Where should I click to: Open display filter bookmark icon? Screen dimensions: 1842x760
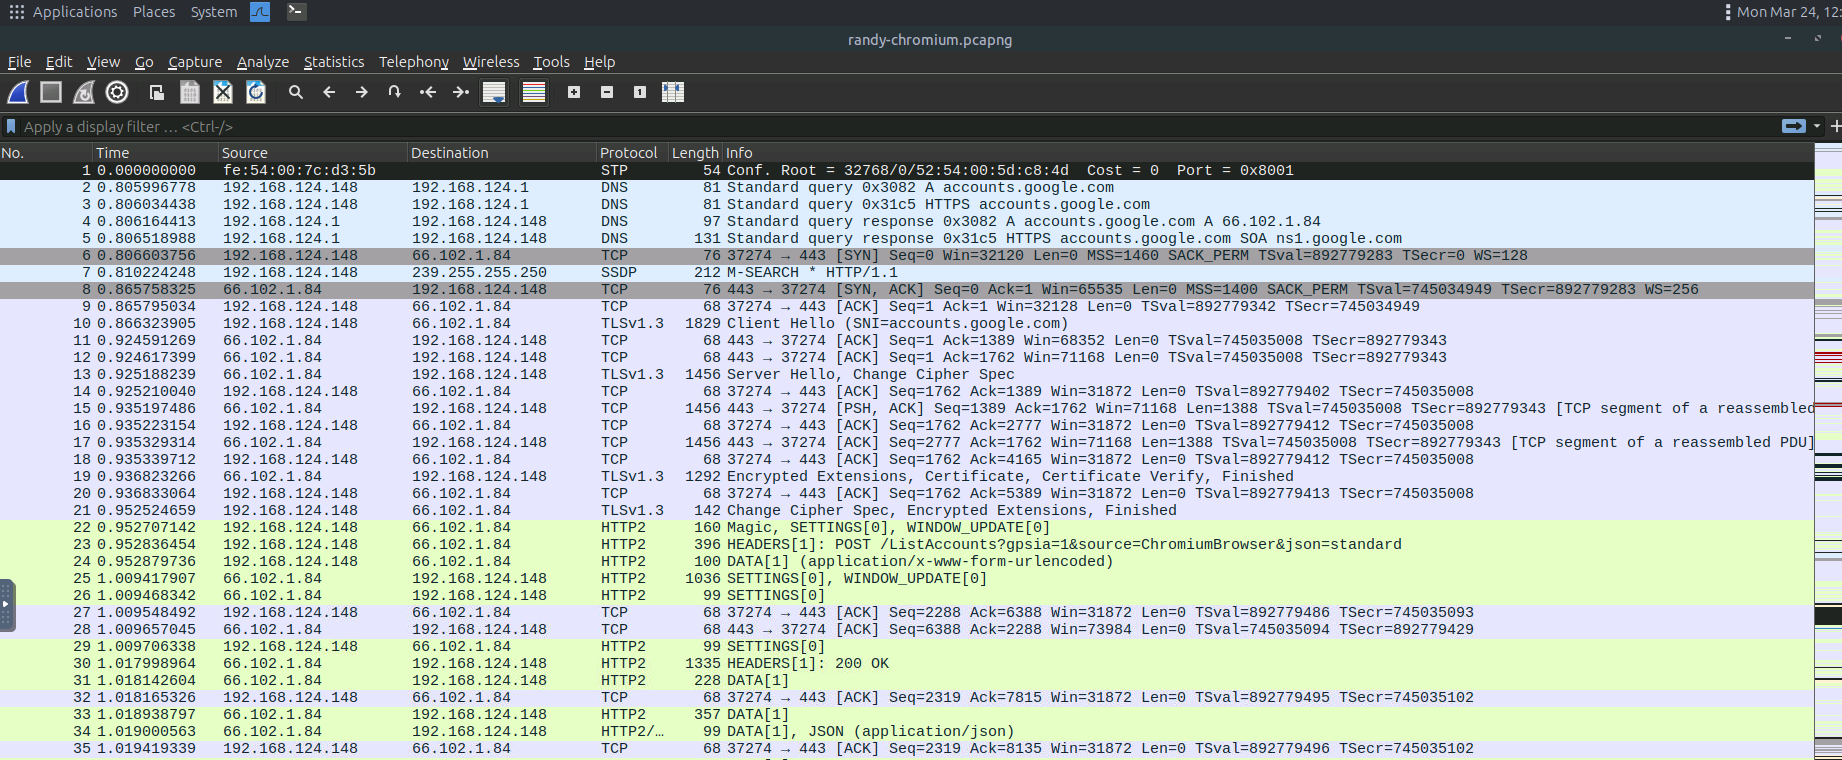(11, 127)
